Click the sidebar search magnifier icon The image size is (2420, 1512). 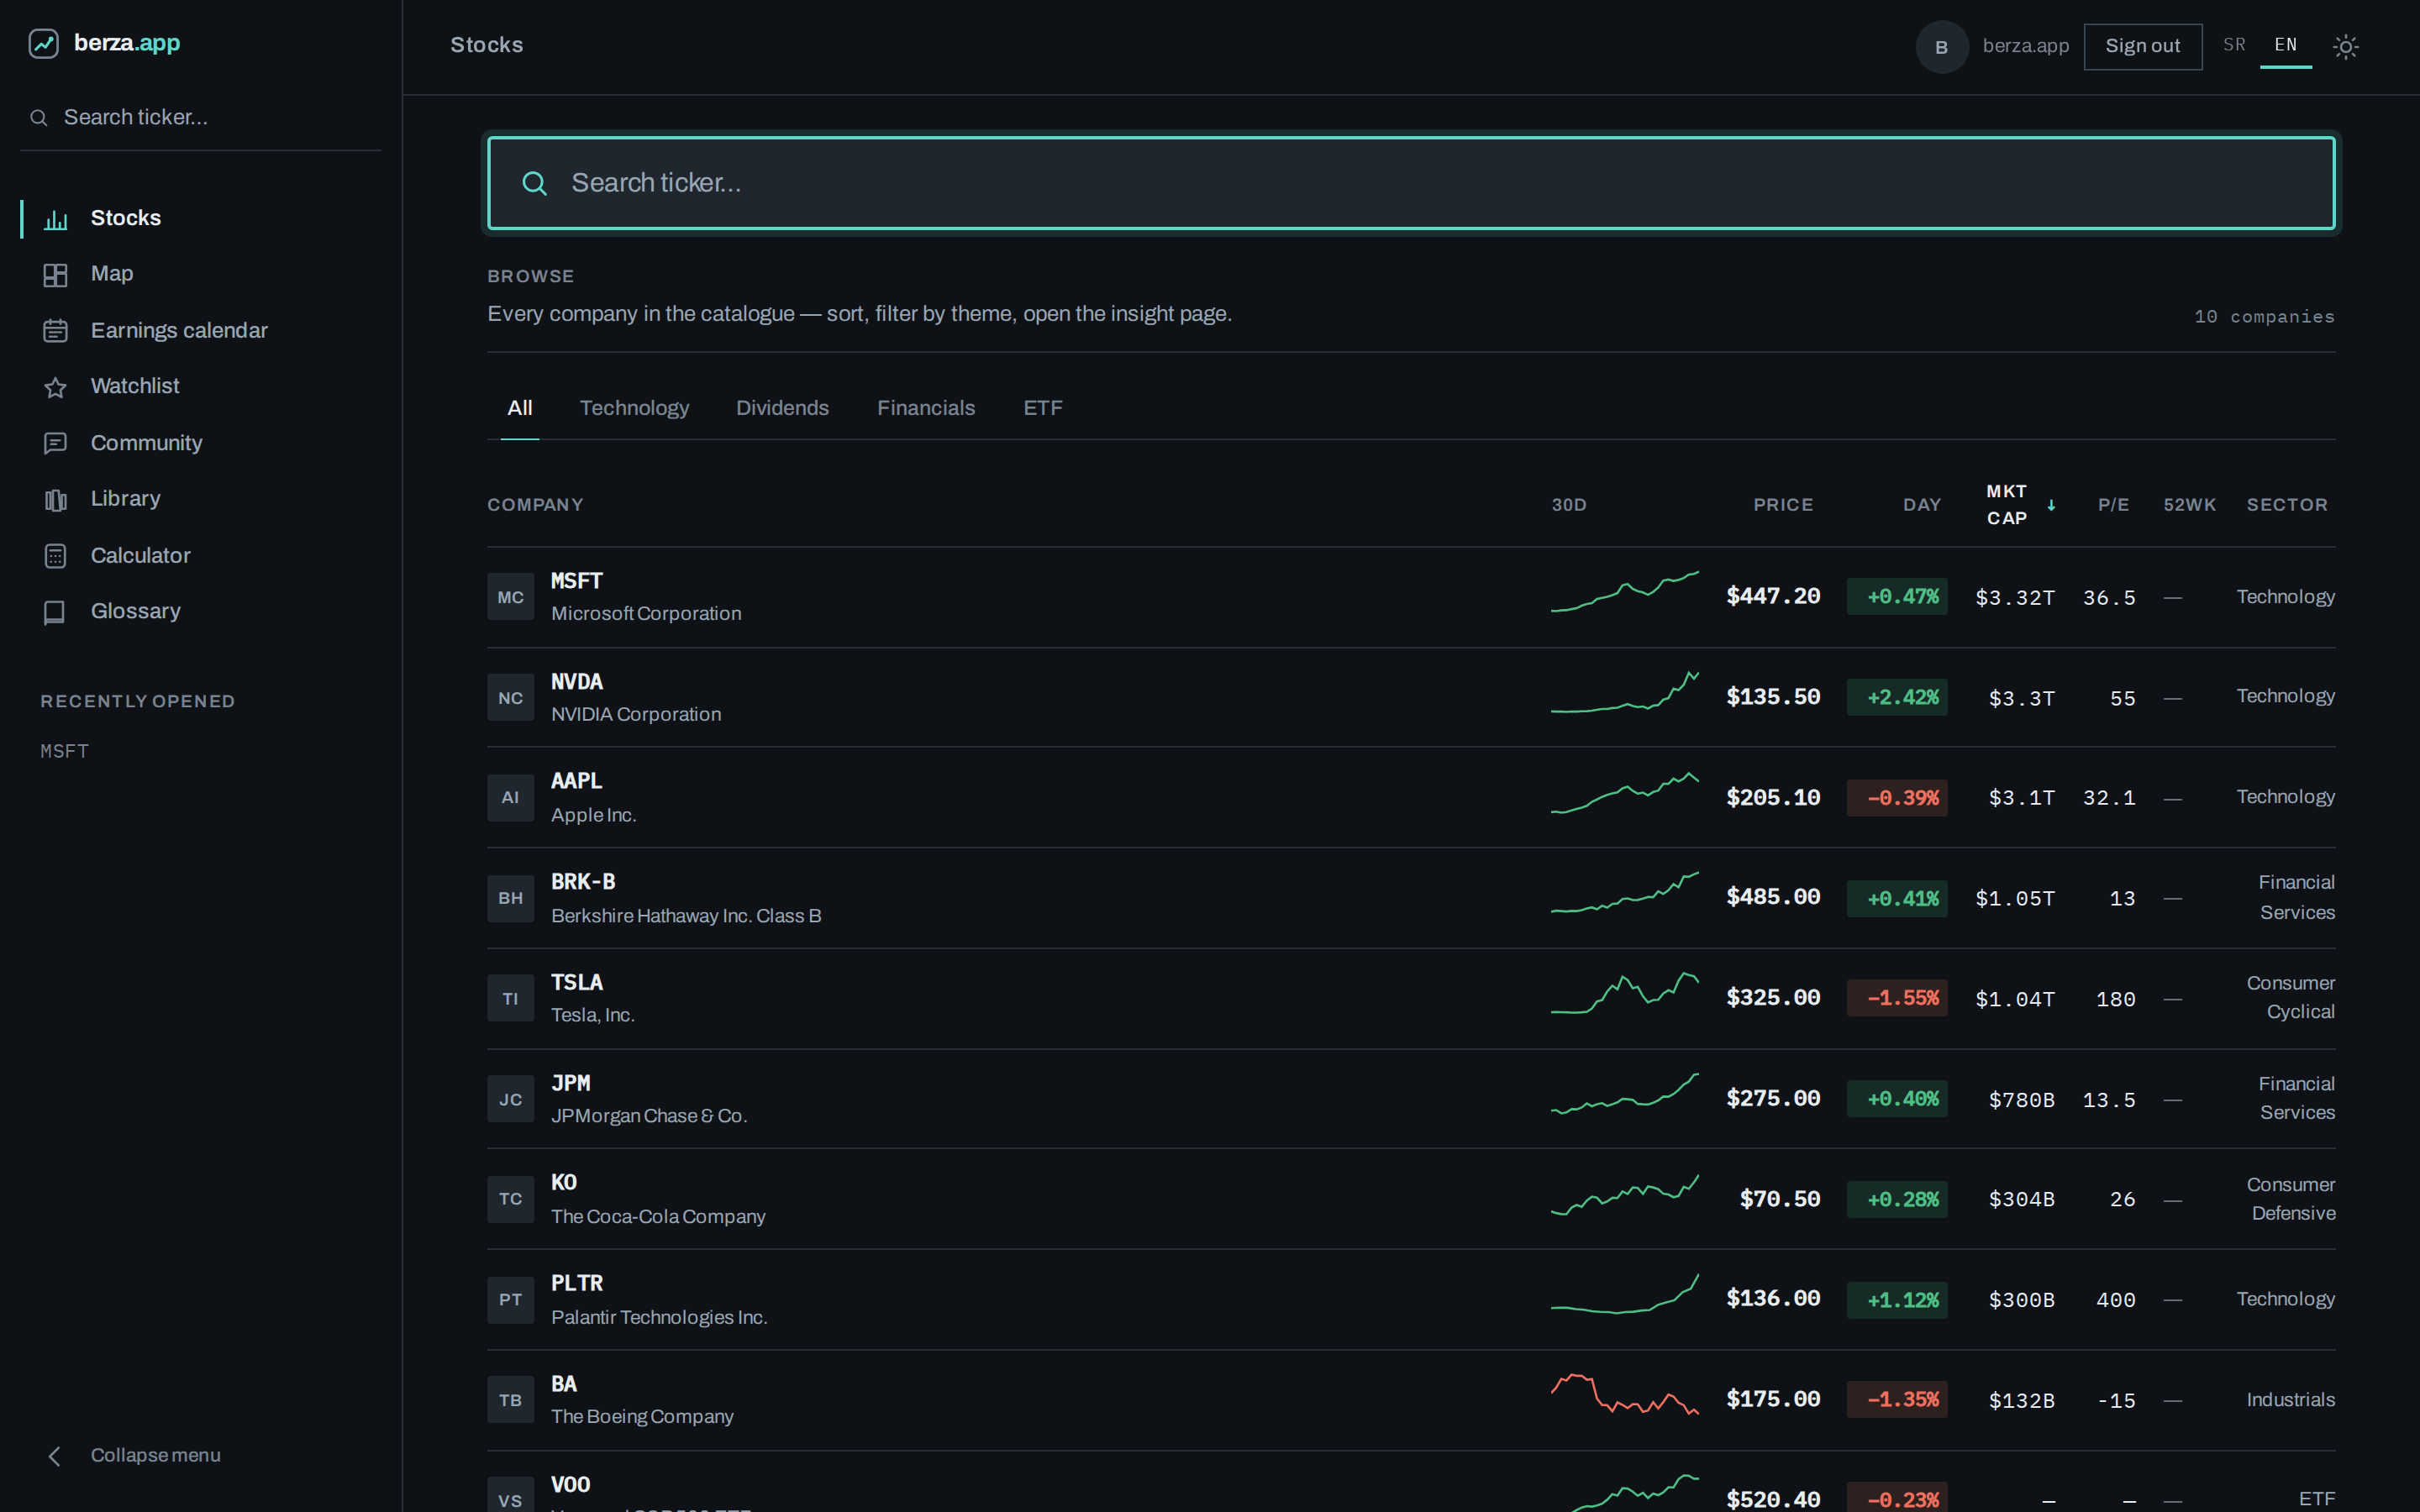tap(39, 118)
